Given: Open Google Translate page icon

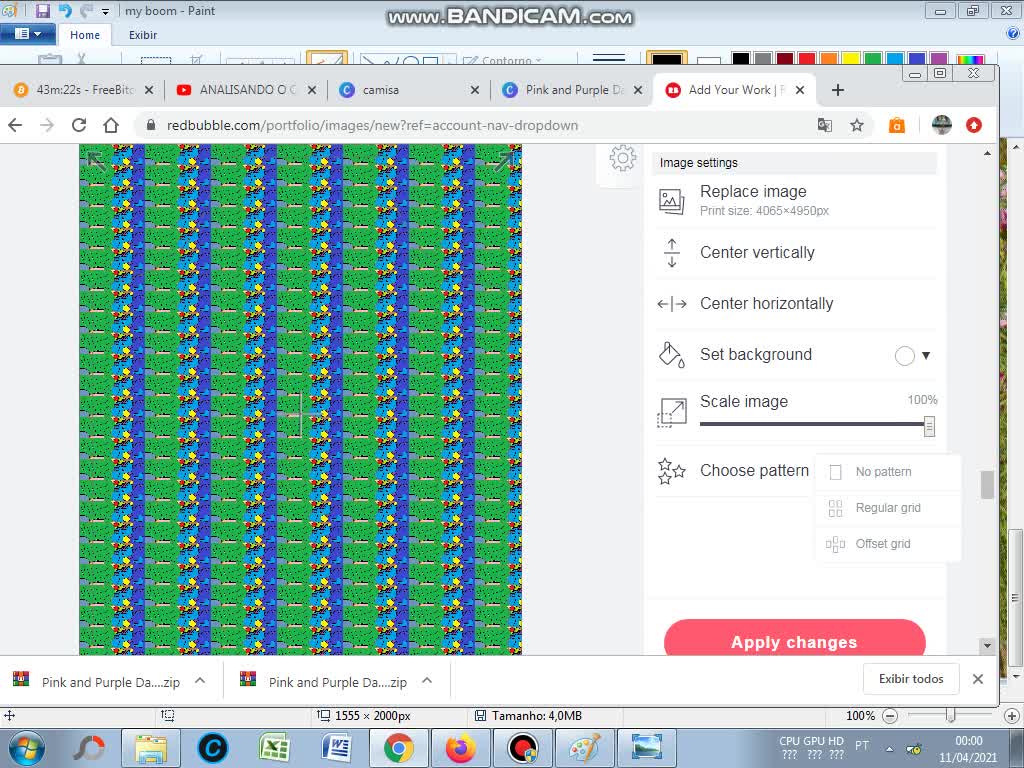Looking at the screenshot, I should coord(825,125).
